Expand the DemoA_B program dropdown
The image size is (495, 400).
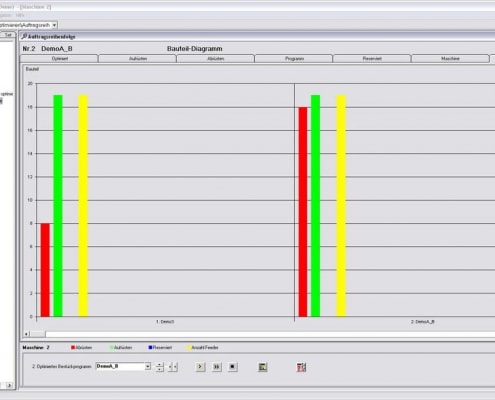(148, 366)
